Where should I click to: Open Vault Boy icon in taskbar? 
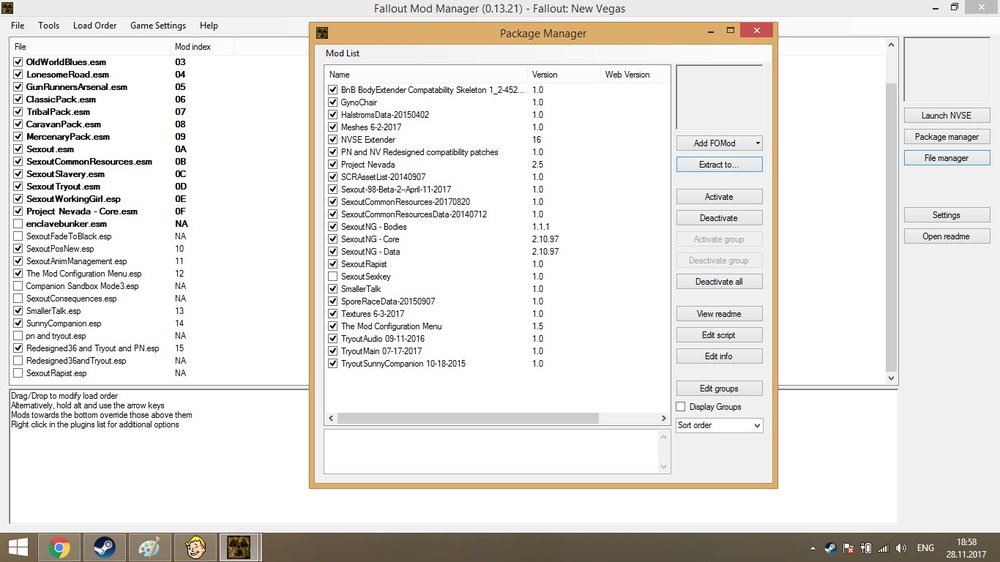coord(195,547)
